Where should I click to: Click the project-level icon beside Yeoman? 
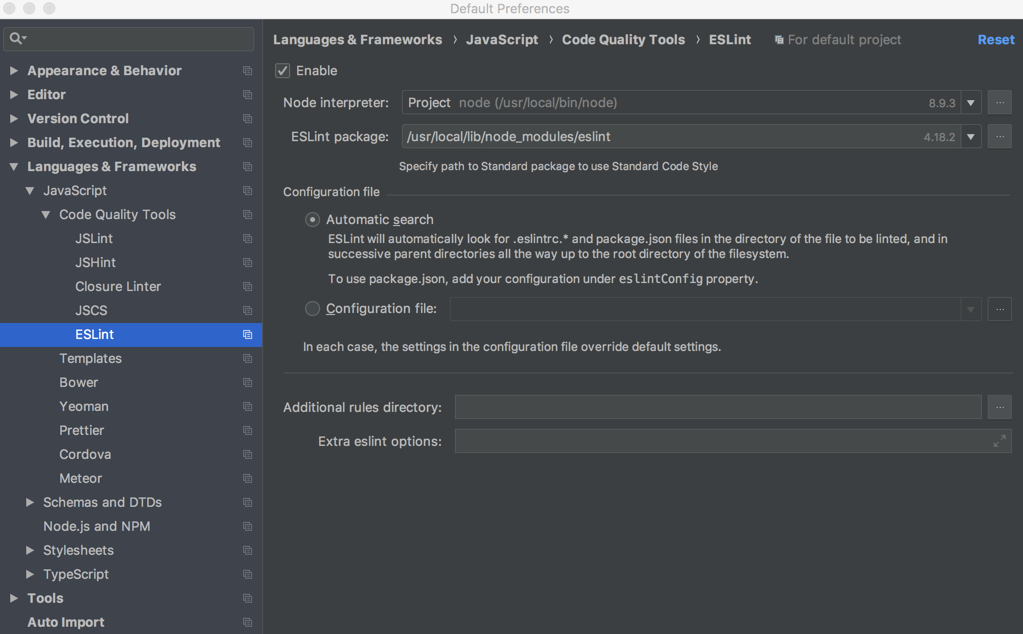(x=247, y=406)
